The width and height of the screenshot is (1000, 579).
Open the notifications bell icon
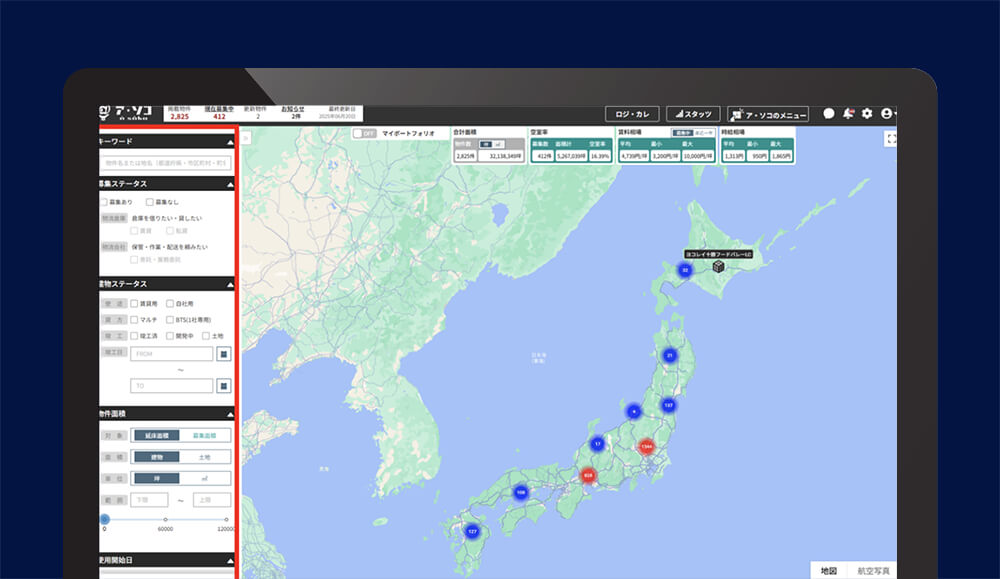coord(848,114)
